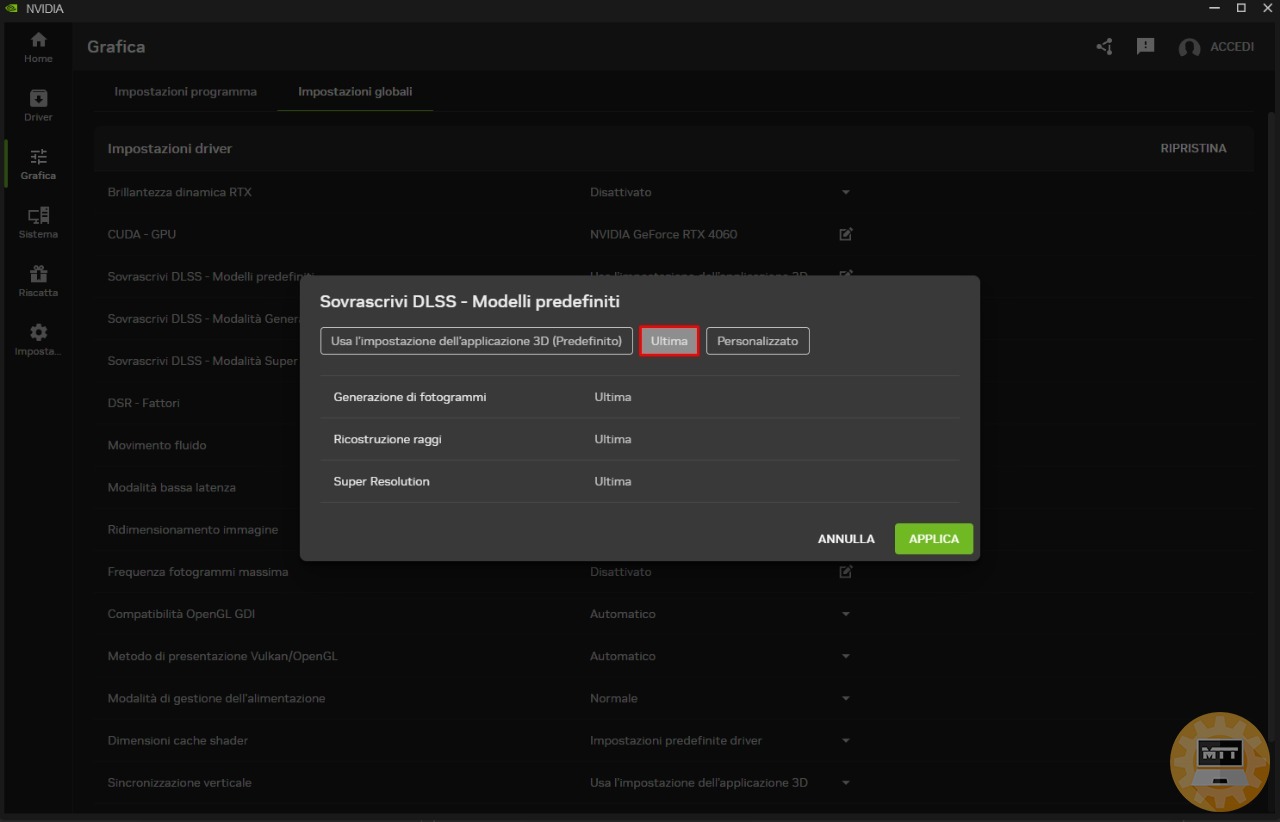Go to the Driver section icon
This screenshot has height=822, width=1280.
(38, 104)
